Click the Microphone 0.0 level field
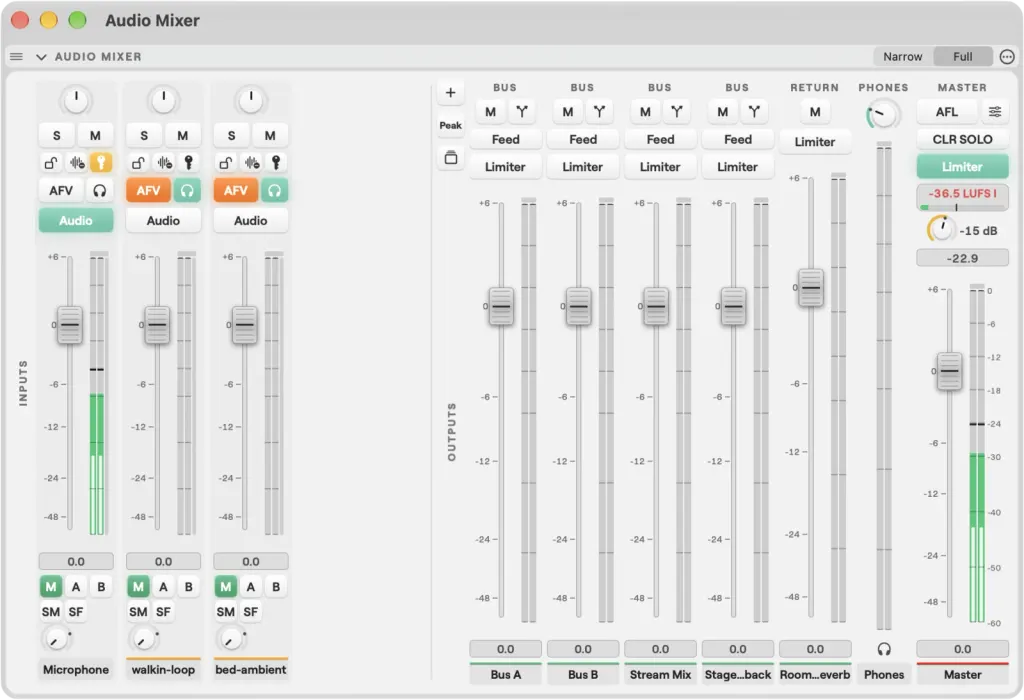The height and width of the screenshot is (700, 1024). [x=76, y=562]
